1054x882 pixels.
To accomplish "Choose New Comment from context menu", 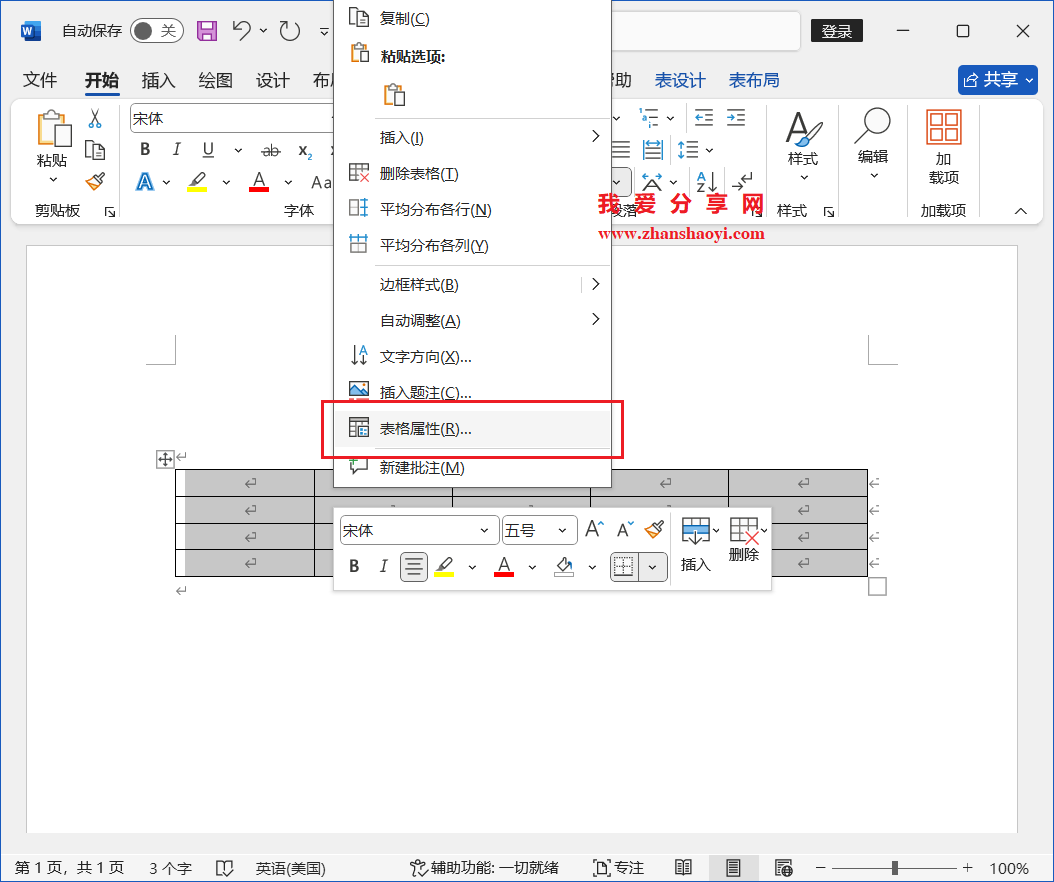I will coord(473,467).
